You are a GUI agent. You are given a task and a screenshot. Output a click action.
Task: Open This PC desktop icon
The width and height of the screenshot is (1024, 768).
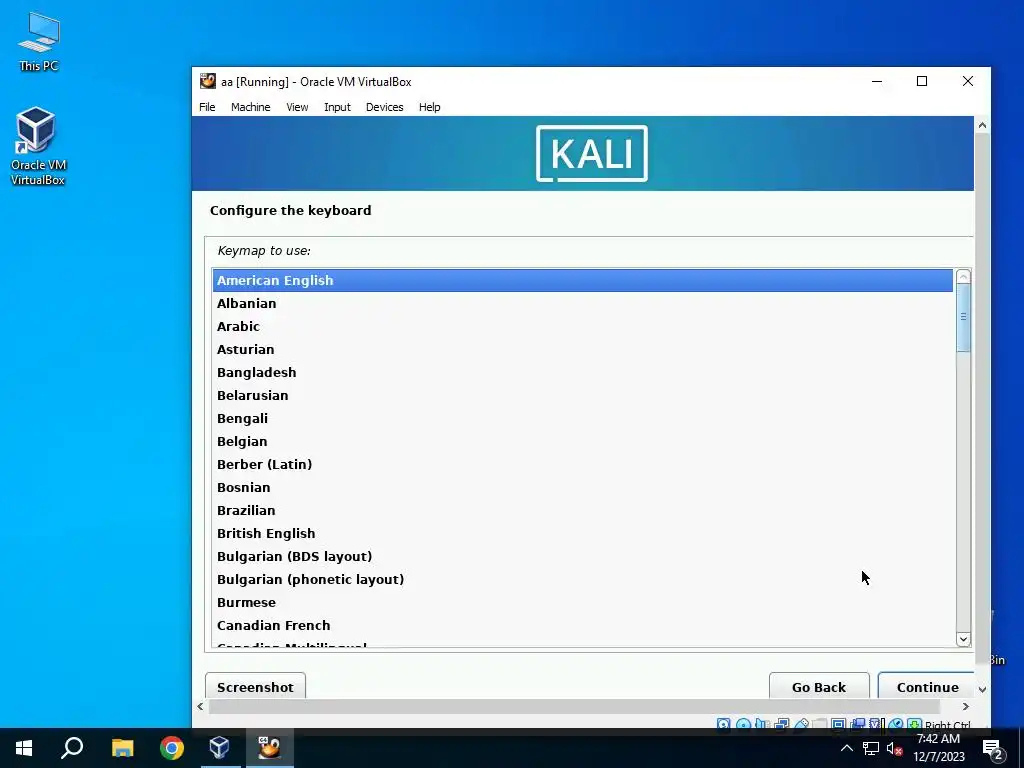click(x=39, y=41)
